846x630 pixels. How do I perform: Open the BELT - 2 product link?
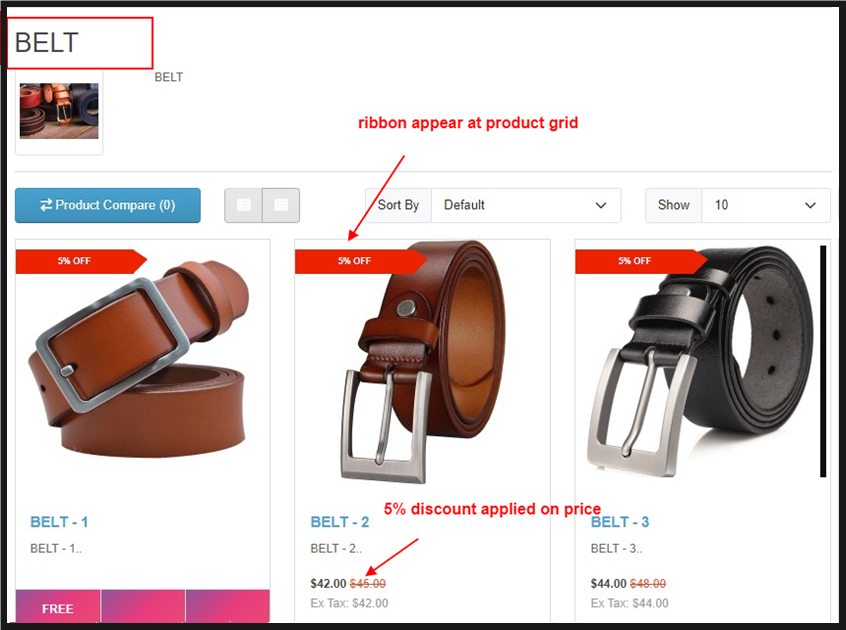pos(339,522)
